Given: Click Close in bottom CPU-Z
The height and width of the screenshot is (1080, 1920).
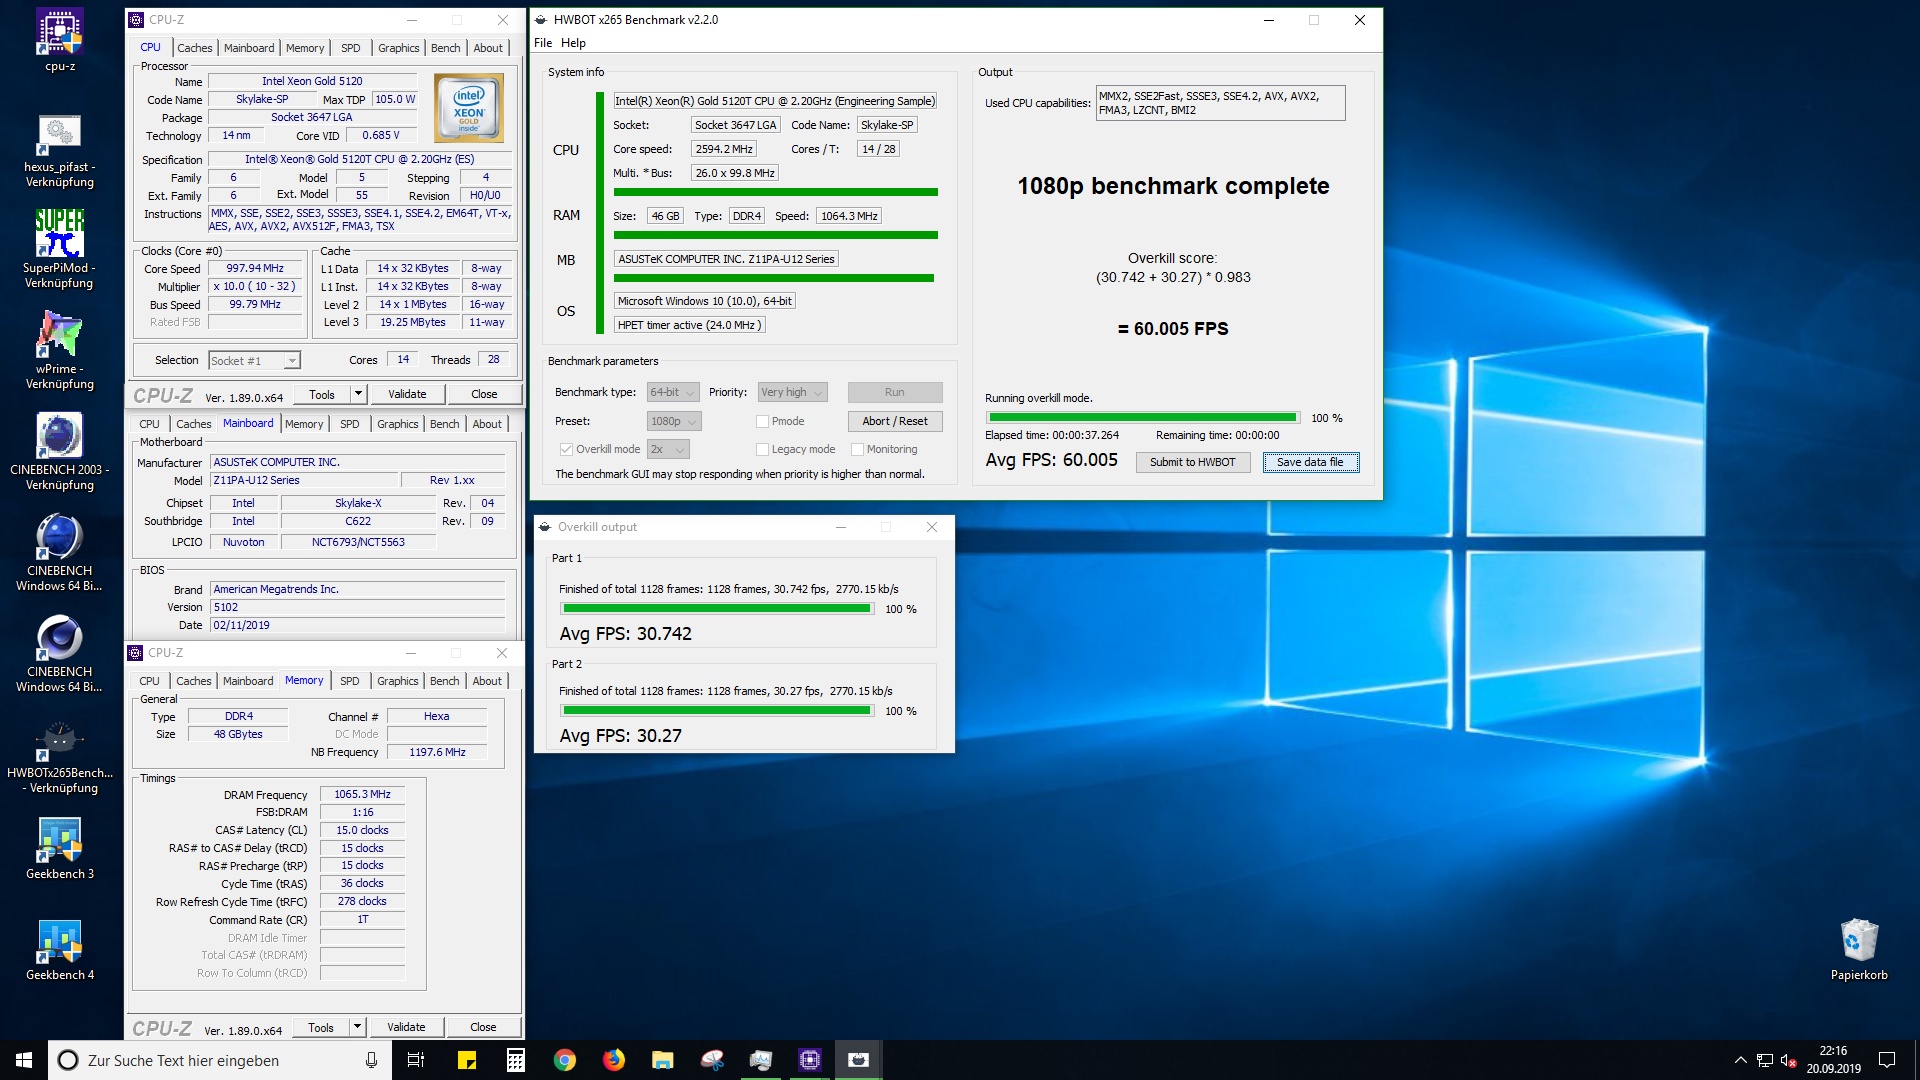Looking at the screenshot, I should coord(483,1027).
